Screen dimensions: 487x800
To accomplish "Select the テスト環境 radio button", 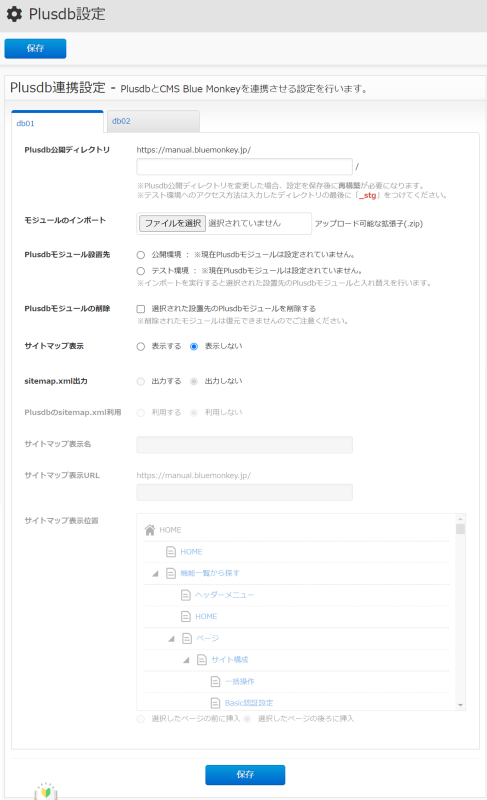I will click(x=141, y=271).
